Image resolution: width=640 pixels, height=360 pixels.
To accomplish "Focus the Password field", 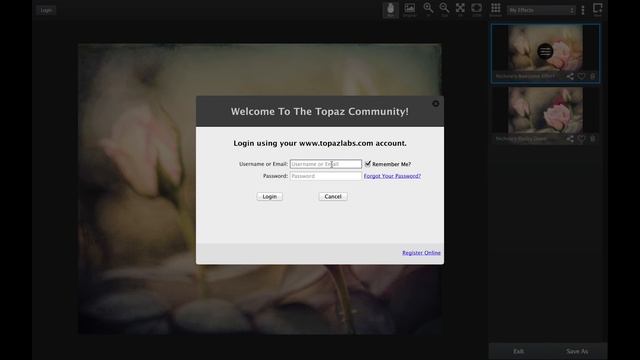I will (326, 176).
